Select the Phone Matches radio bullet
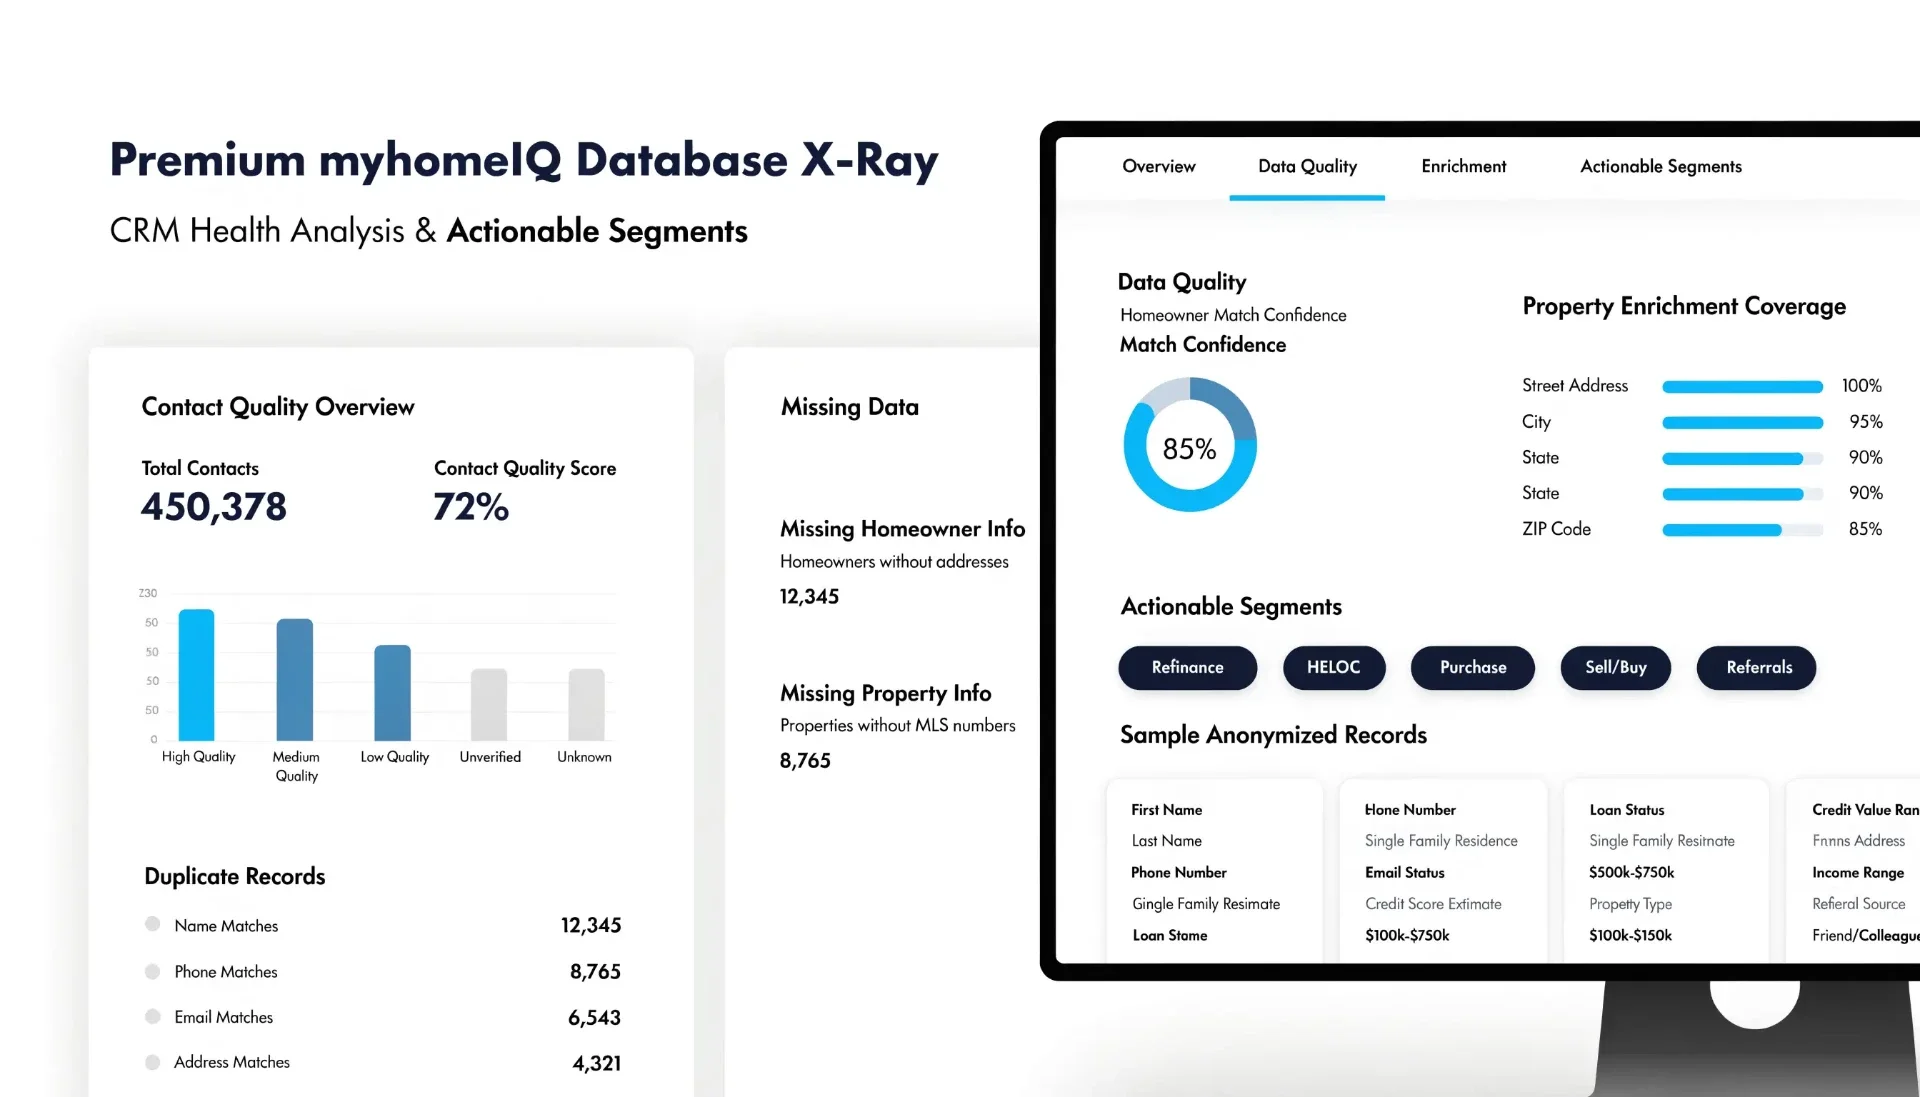This screenshot has height=1097, width=1920. 152,971
